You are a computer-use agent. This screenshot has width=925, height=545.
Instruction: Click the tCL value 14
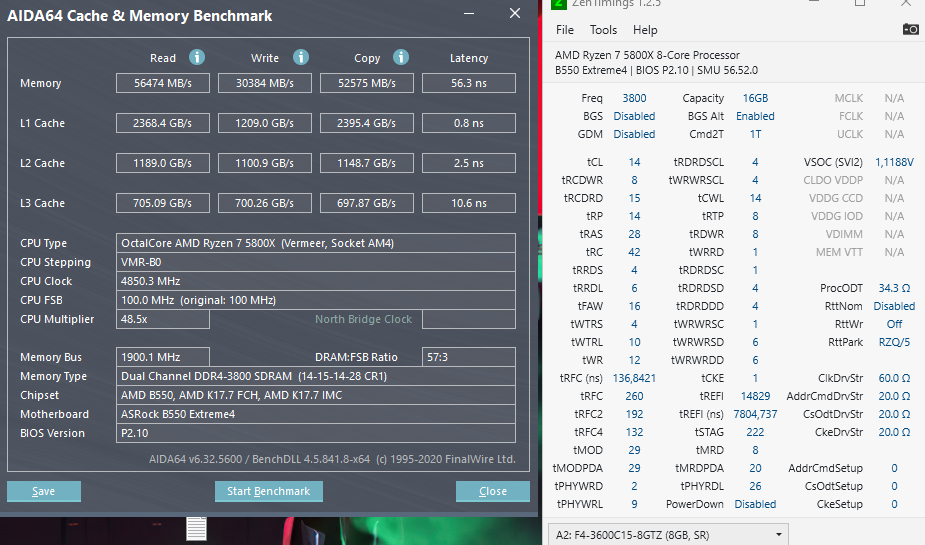pyautogui.click(x=634, y=162)
